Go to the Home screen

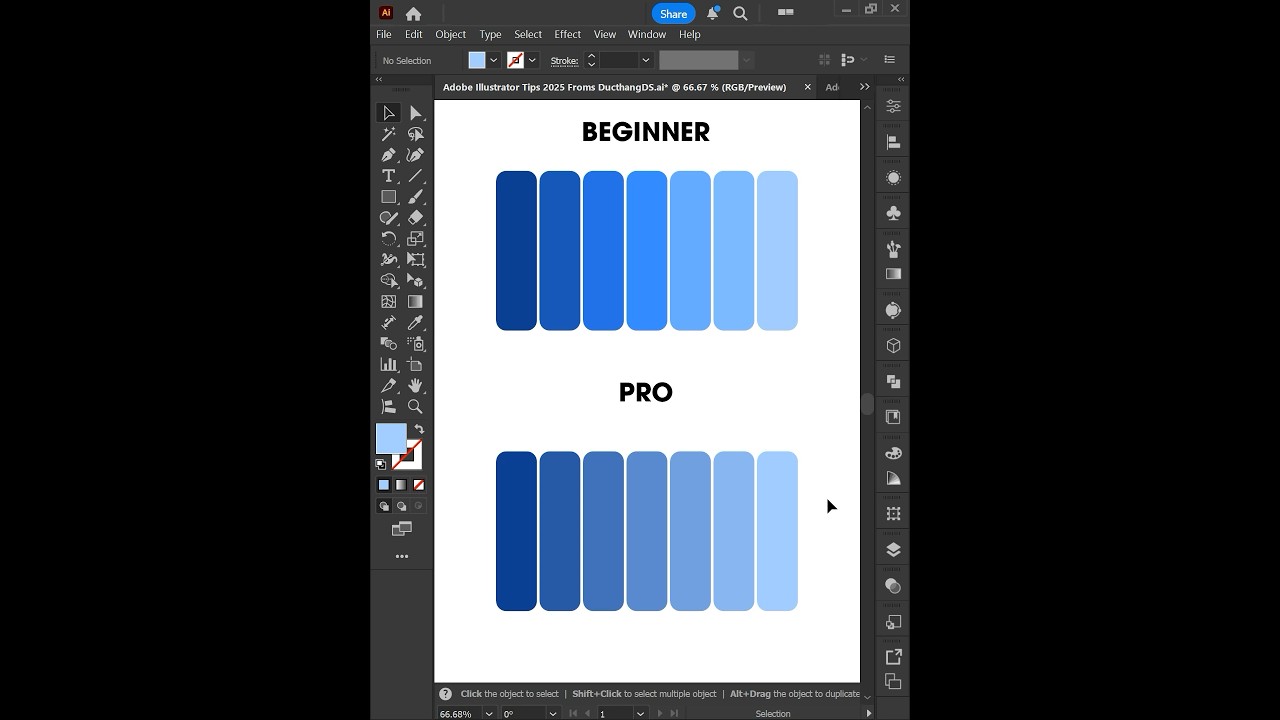pos(413,14)
